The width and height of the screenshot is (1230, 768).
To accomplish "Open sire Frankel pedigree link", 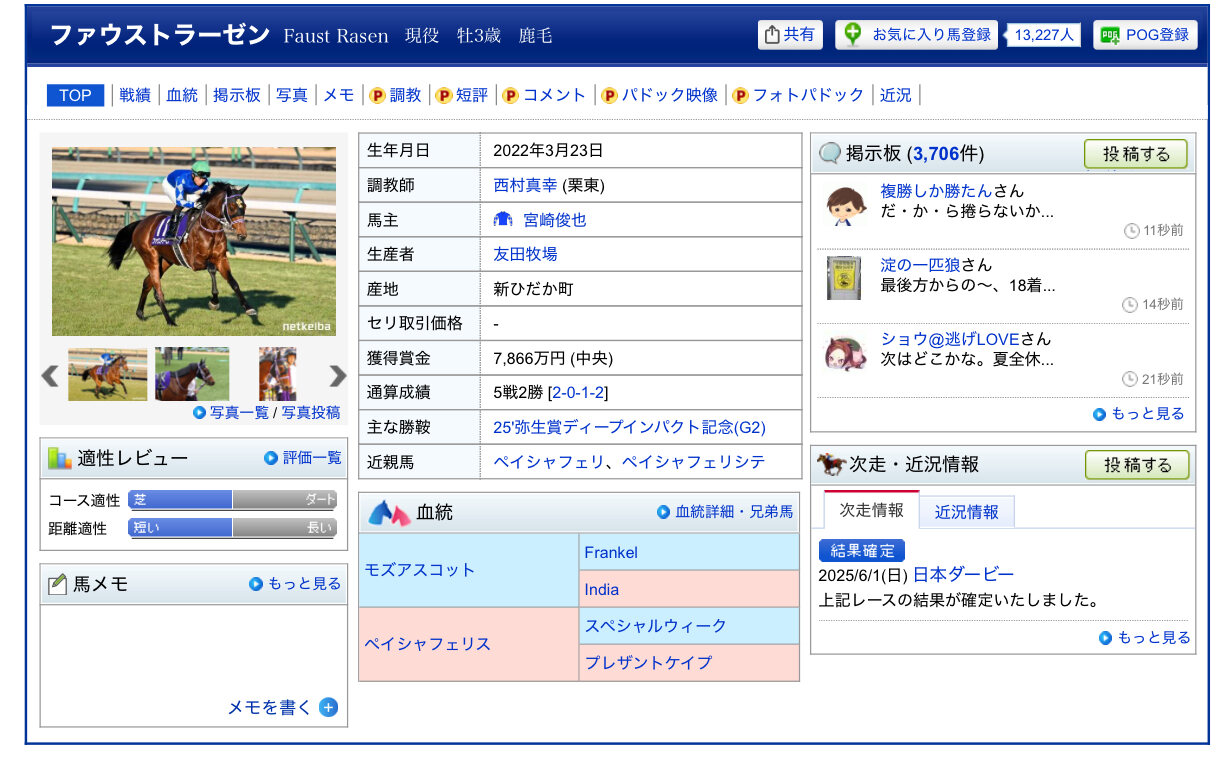I will 611,553.
